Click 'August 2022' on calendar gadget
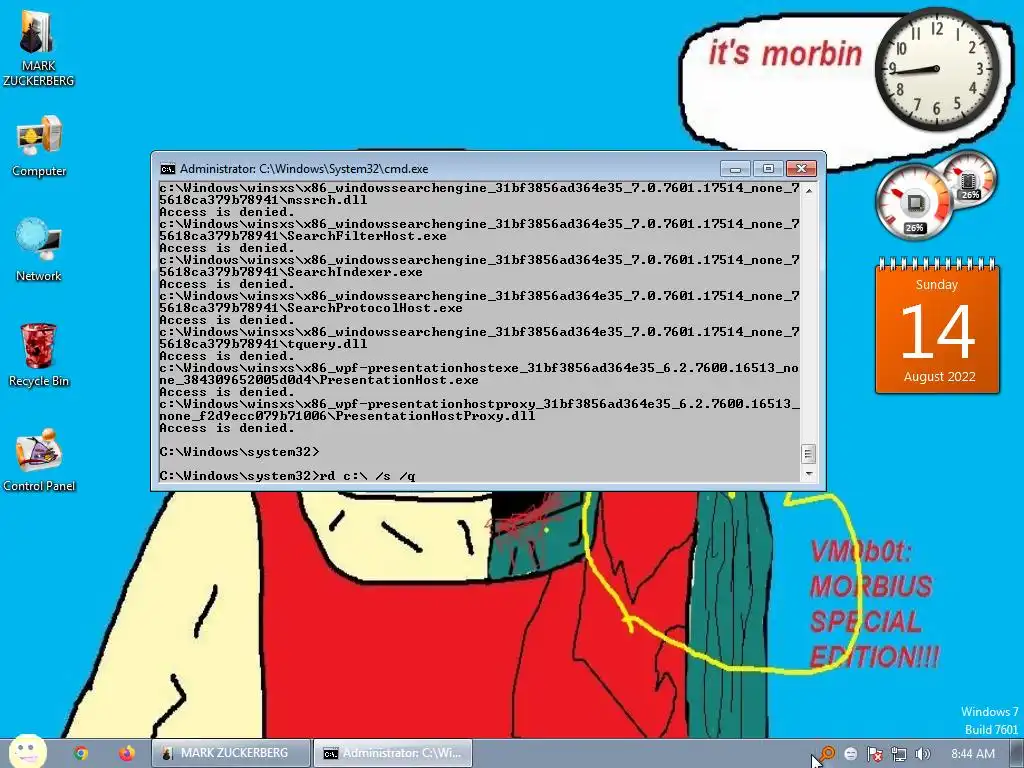 point(939,377)
